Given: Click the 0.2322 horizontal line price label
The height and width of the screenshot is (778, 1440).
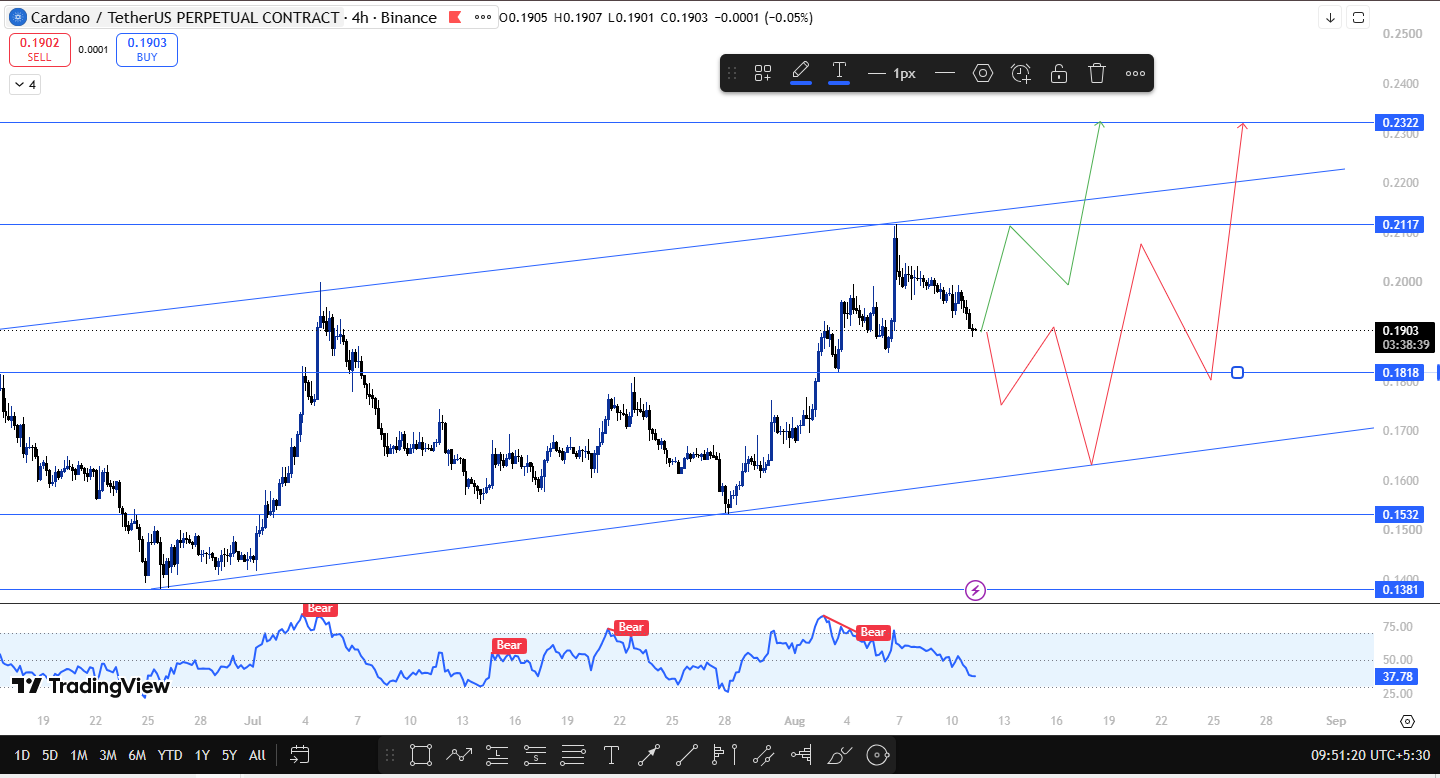Looking at the screenshot, I should pyautogui.click(x=1400, y=123).
